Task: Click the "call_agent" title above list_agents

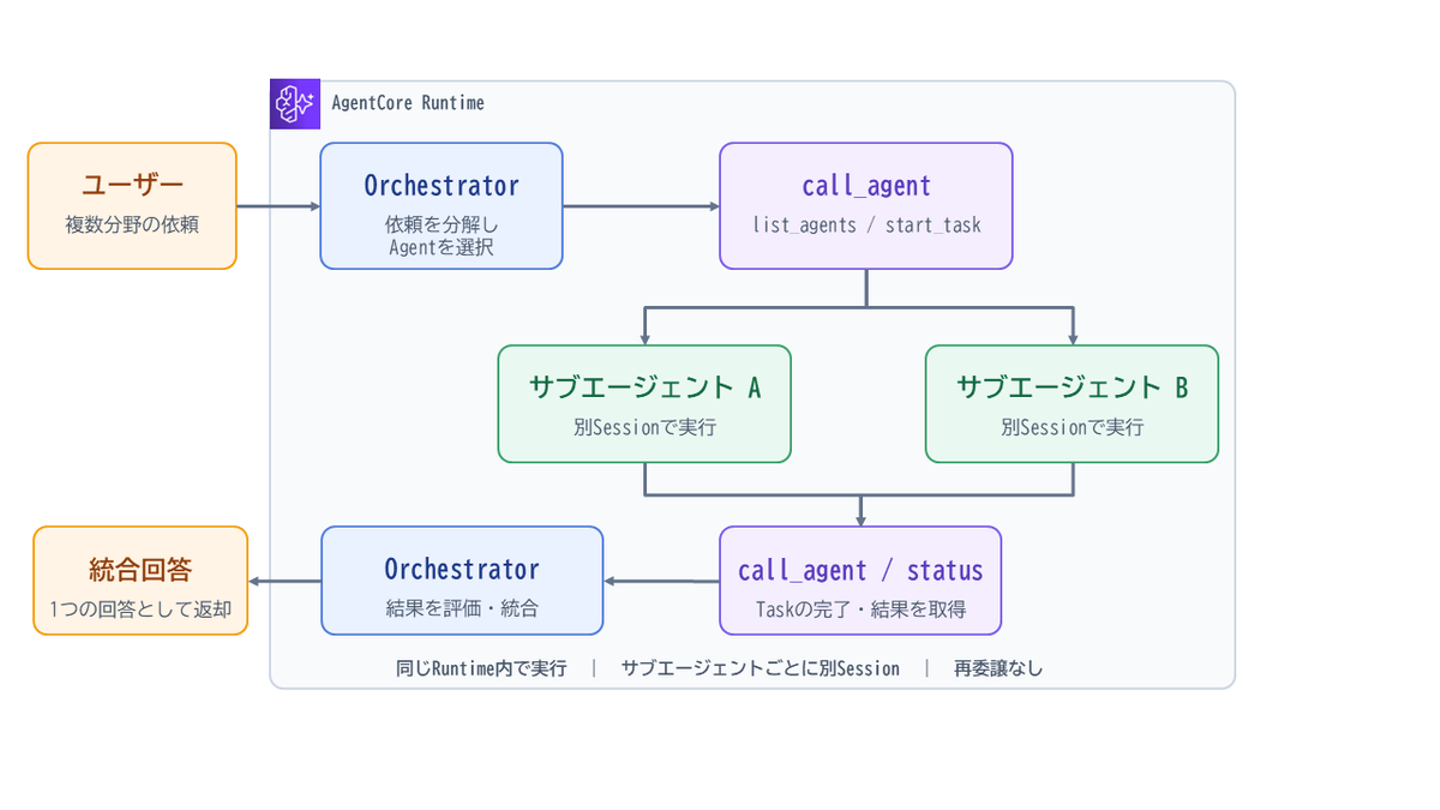Action: (866, 186)
